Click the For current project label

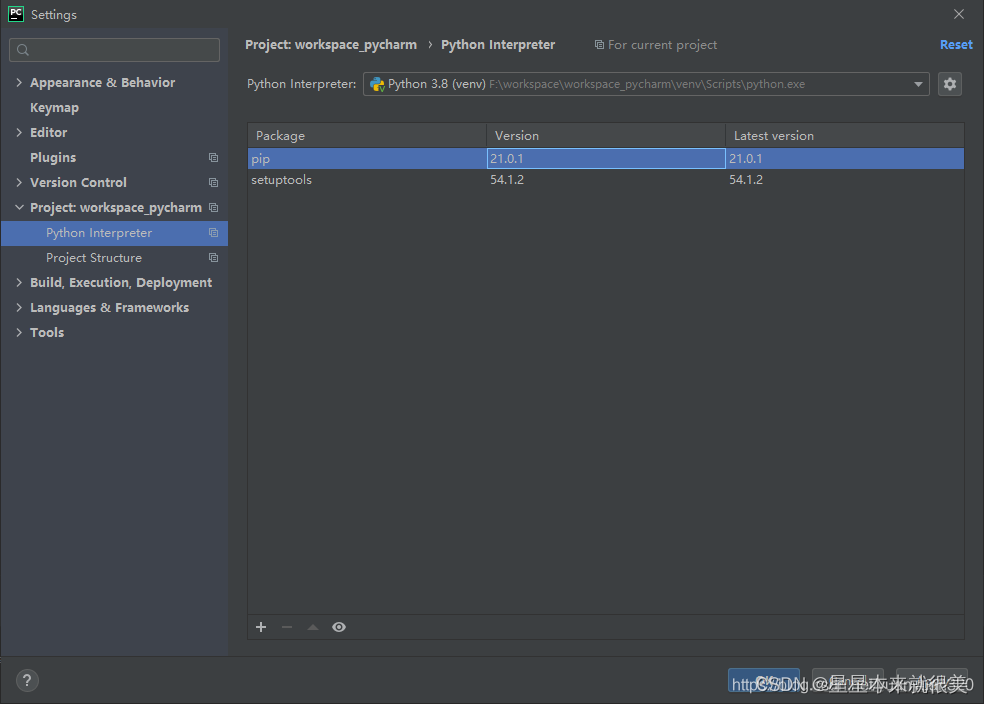[662, 45]
